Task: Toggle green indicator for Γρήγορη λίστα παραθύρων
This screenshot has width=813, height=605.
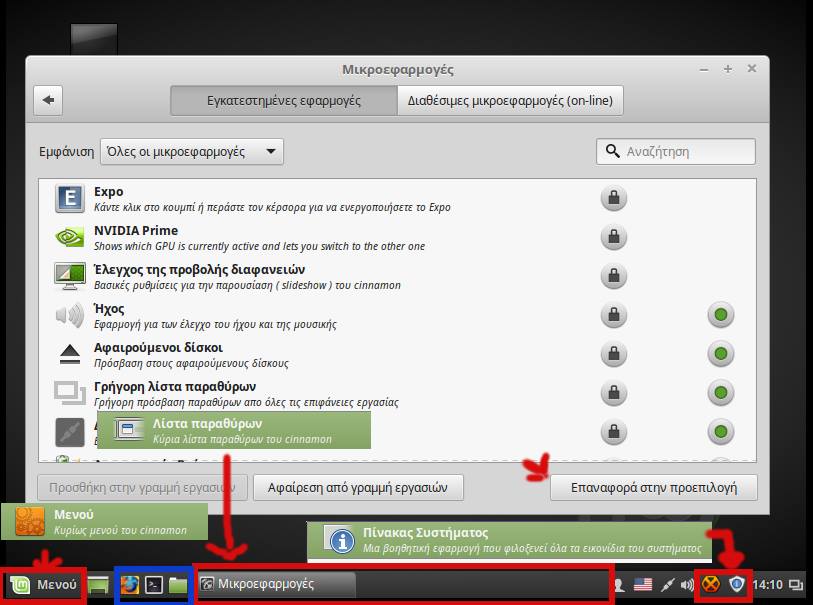Action: coord(719,393)
